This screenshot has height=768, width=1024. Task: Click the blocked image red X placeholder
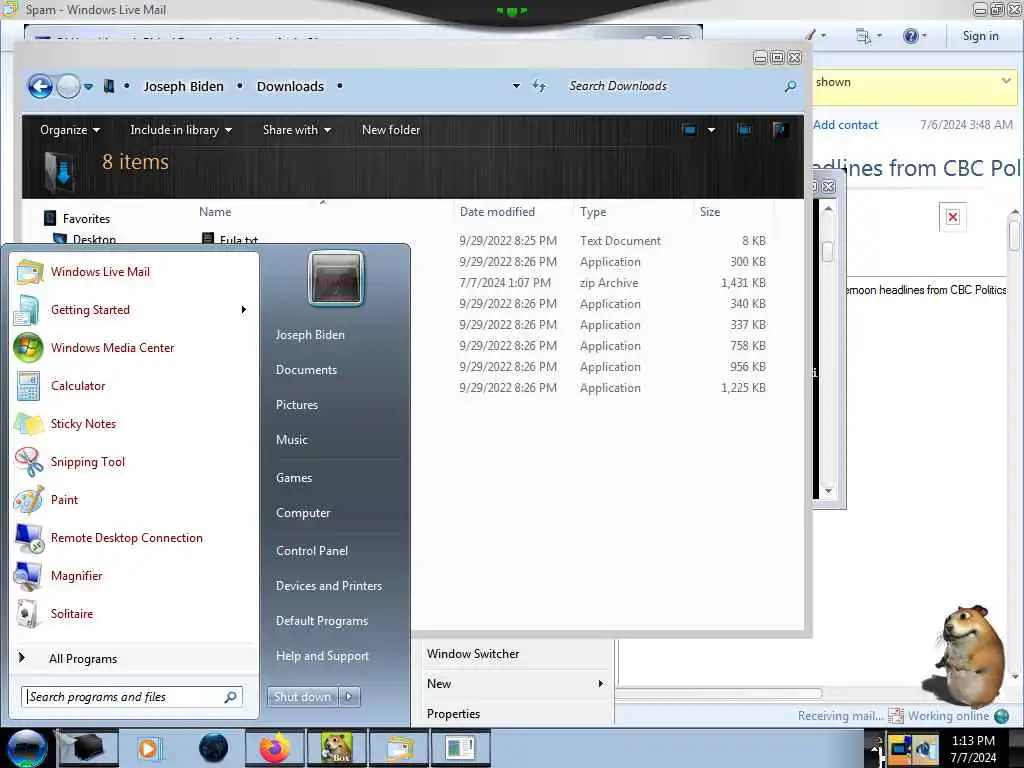(953, 217)
